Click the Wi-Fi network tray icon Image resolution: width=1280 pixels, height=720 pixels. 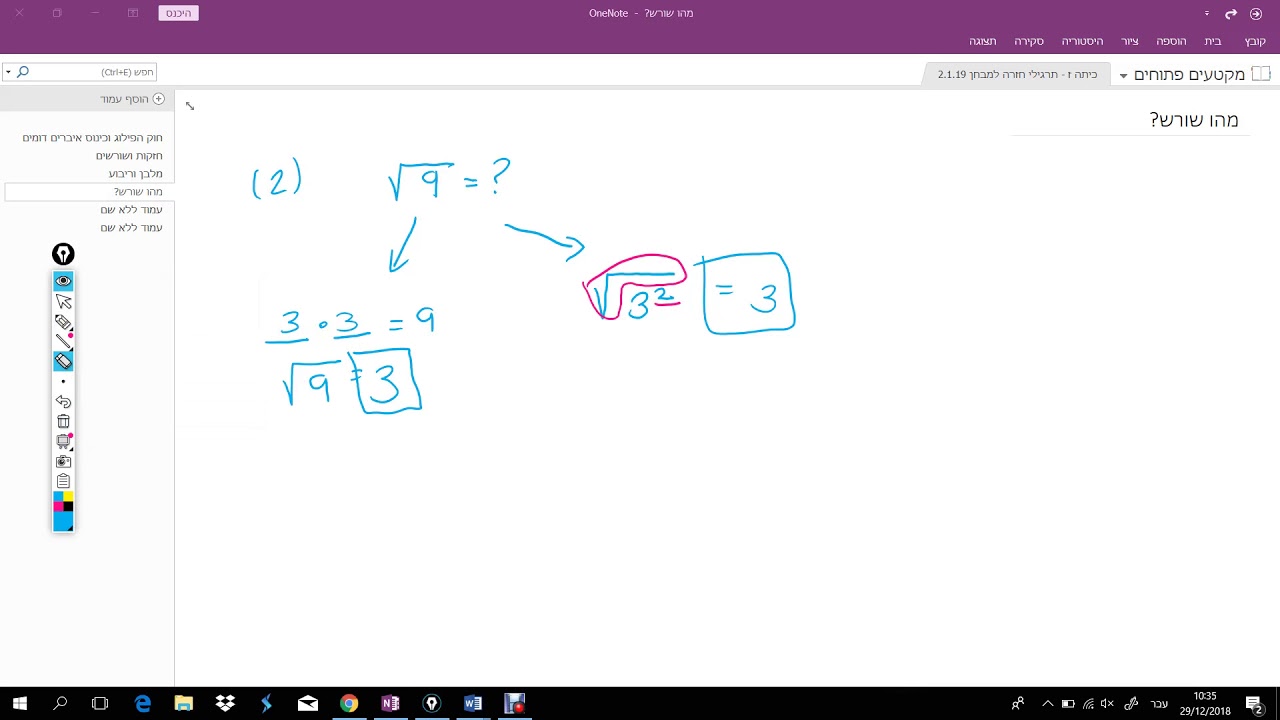[1089, 703]
